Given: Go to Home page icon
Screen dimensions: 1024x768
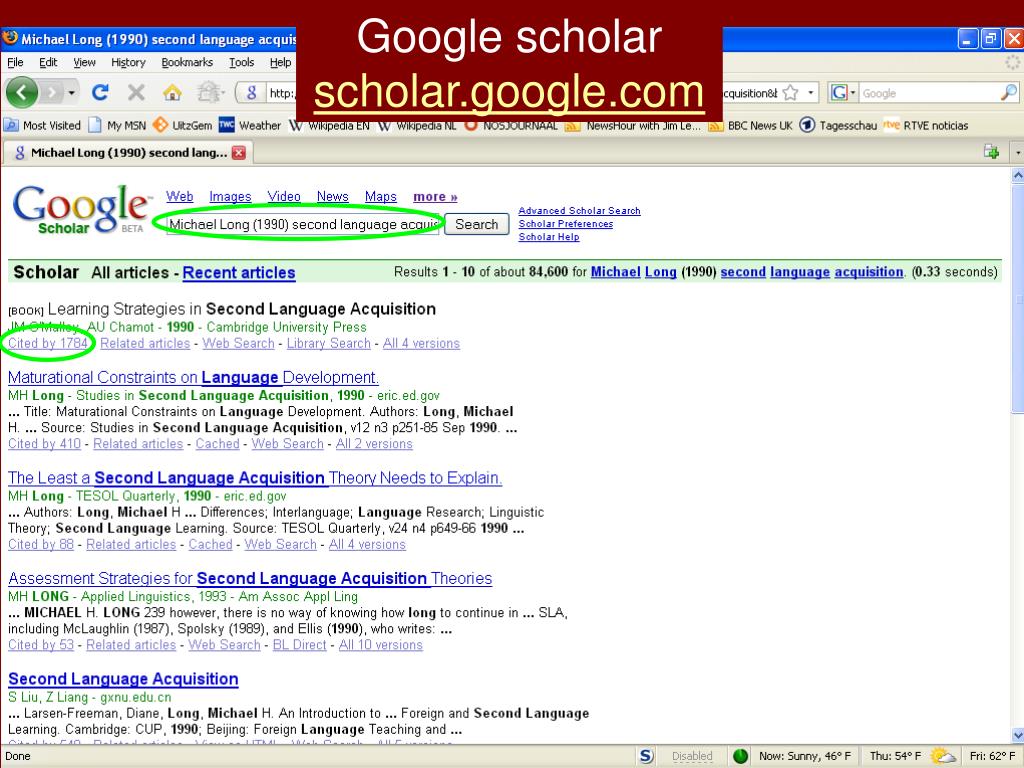Looking at the screenshot, I should pos(172,93).
